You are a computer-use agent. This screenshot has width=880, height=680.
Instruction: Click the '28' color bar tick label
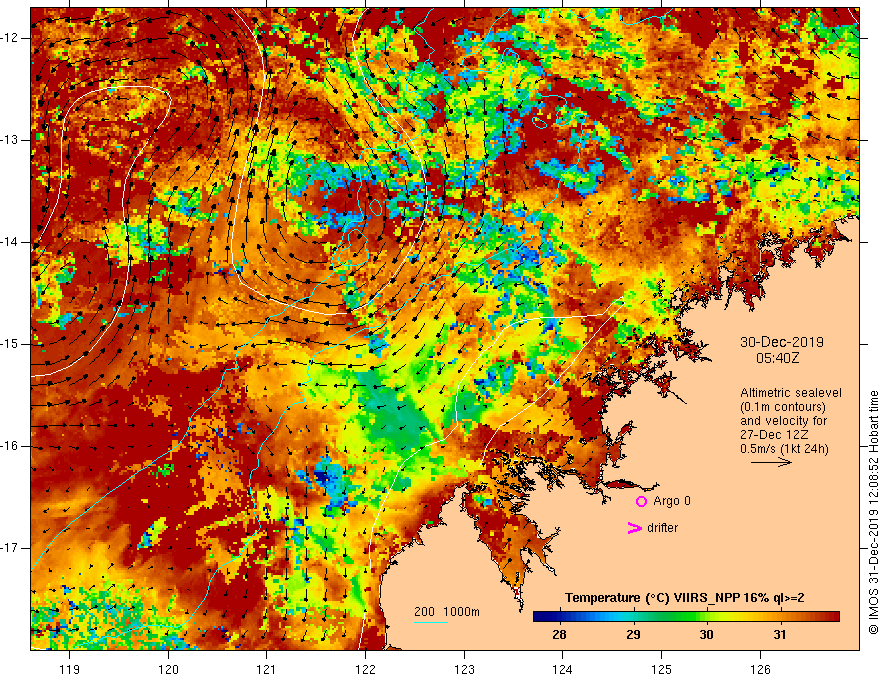(559, 635)
